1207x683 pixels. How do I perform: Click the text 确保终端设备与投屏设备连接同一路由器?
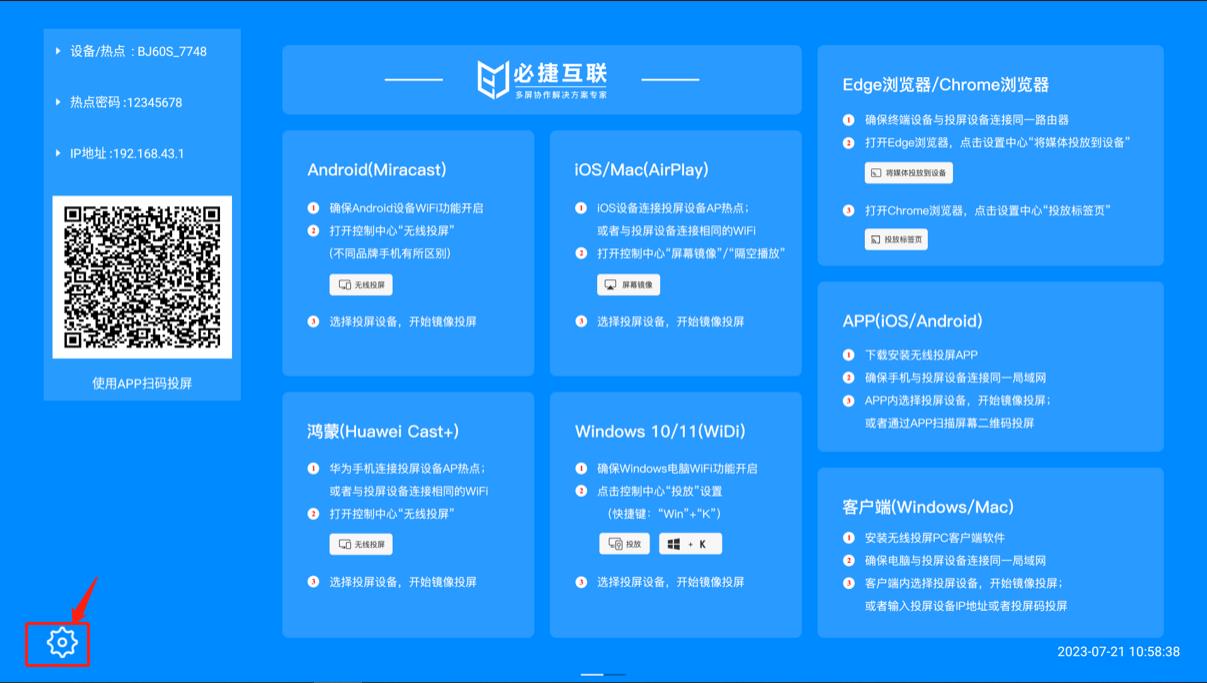pos(967,120)
